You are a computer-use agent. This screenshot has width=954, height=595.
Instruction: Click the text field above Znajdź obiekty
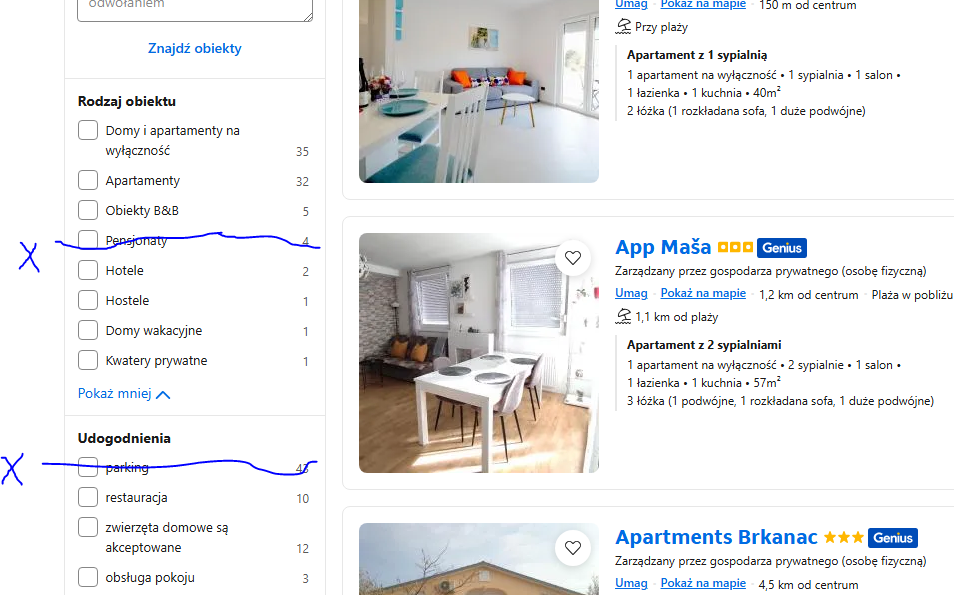point(195,8)
